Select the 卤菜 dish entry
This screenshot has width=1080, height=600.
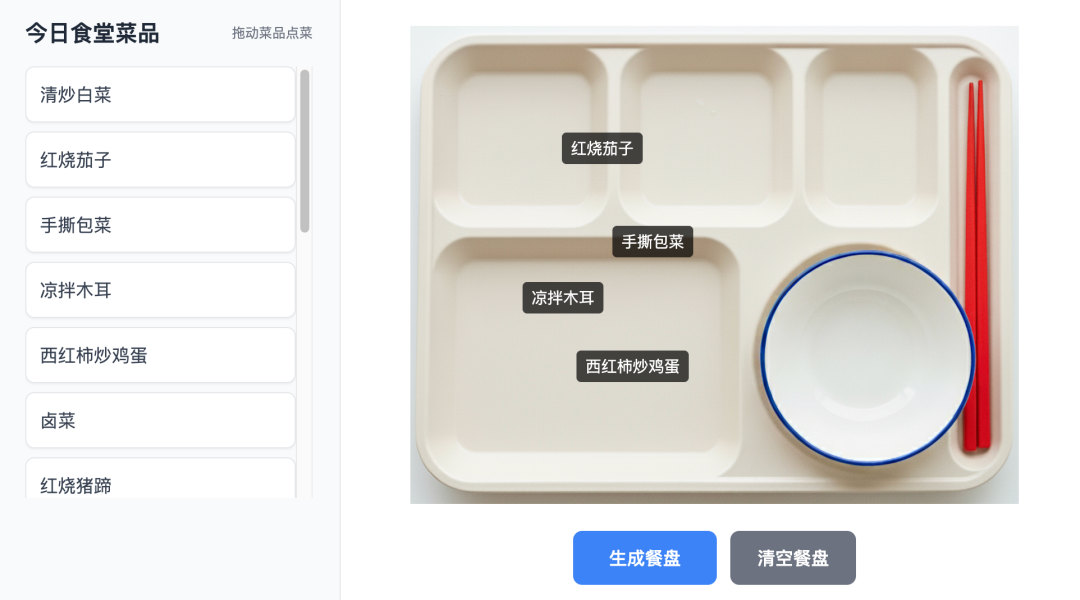point(160,420)
